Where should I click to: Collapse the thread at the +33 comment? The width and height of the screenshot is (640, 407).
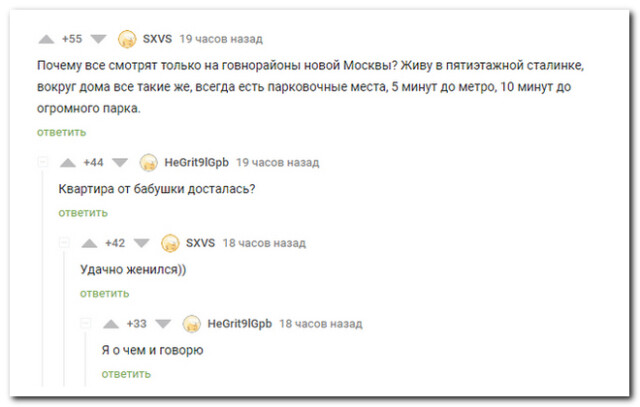click(86, 324)
